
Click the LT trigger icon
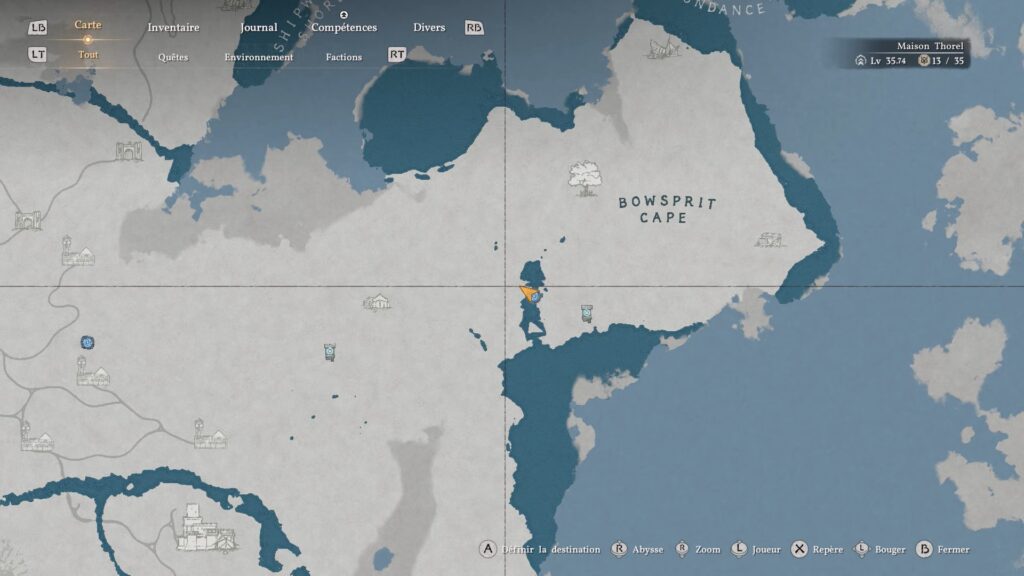point(37,55)
